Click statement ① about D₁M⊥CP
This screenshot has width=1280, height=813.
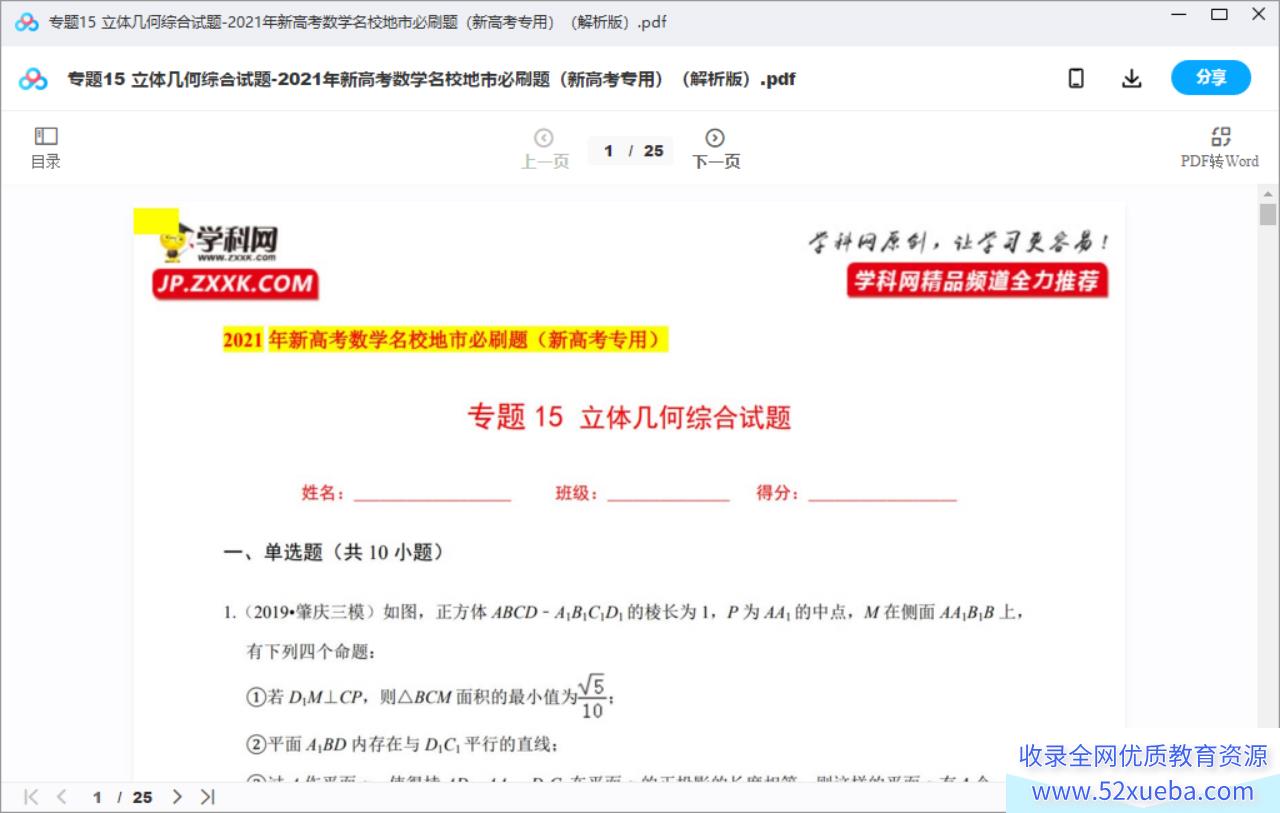click(430, 697)
